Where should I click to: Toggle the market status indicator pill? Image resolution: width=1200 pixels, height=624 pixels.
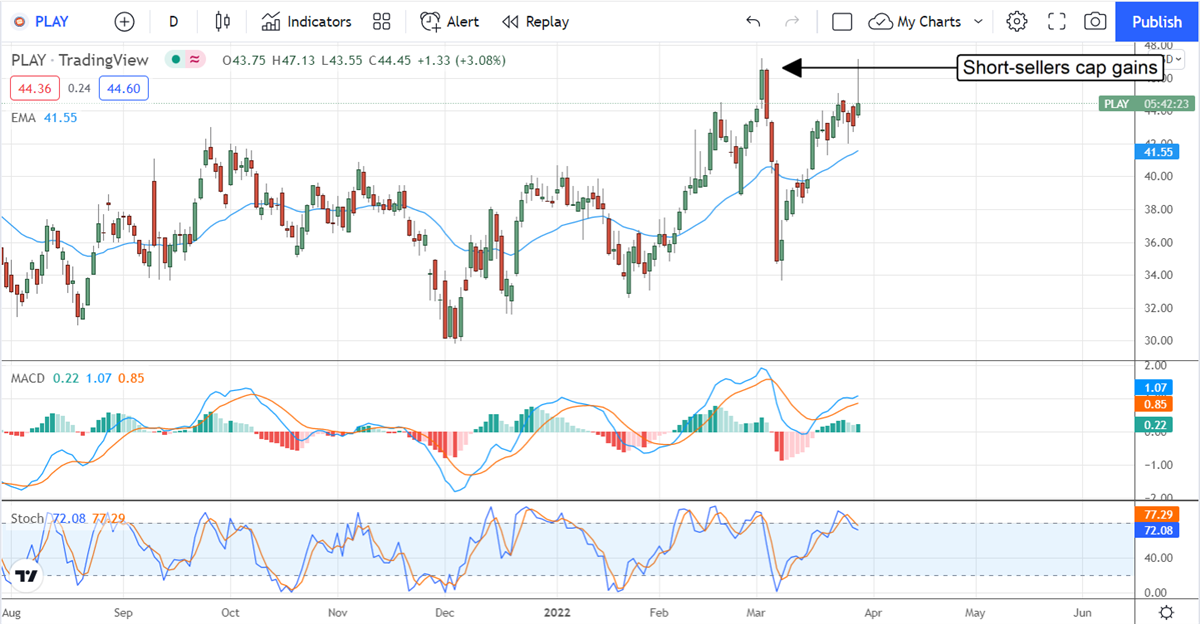[186, 60]
